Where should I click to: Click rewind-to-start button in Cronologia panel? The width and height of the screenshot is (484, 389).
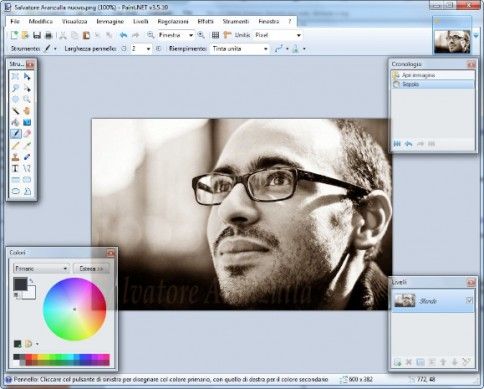(x=397, y=144)
